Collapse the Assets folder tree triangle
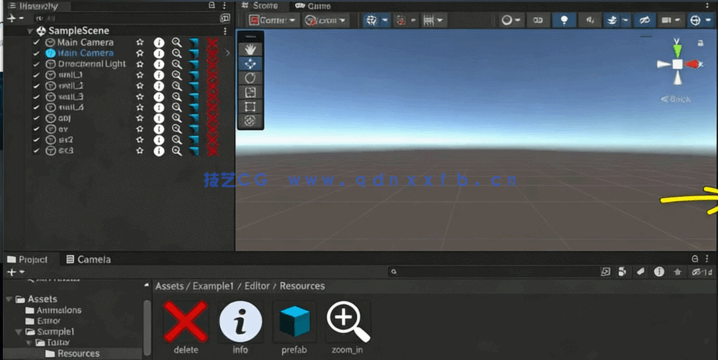 (x=9, y=299)
